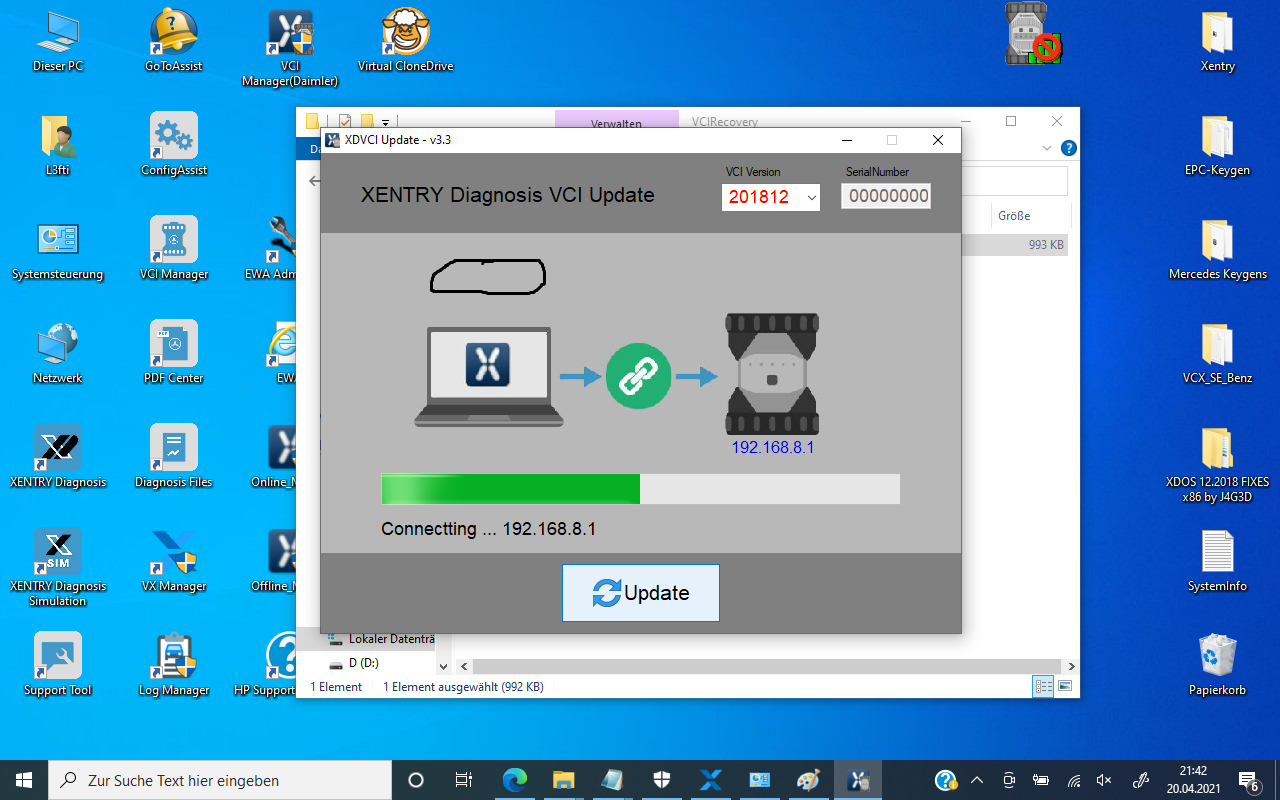Click taskbar search box Zur Suche
Image resolution: width=1280 pixels, height=800 pixels.
220,780
